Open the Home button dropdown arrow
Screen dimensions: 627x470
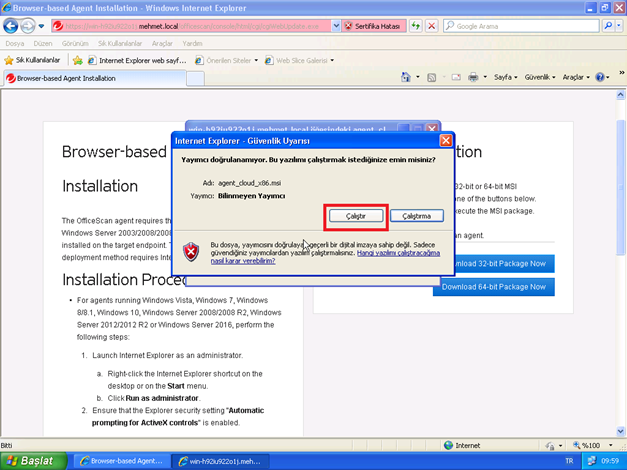click(418, 77)
